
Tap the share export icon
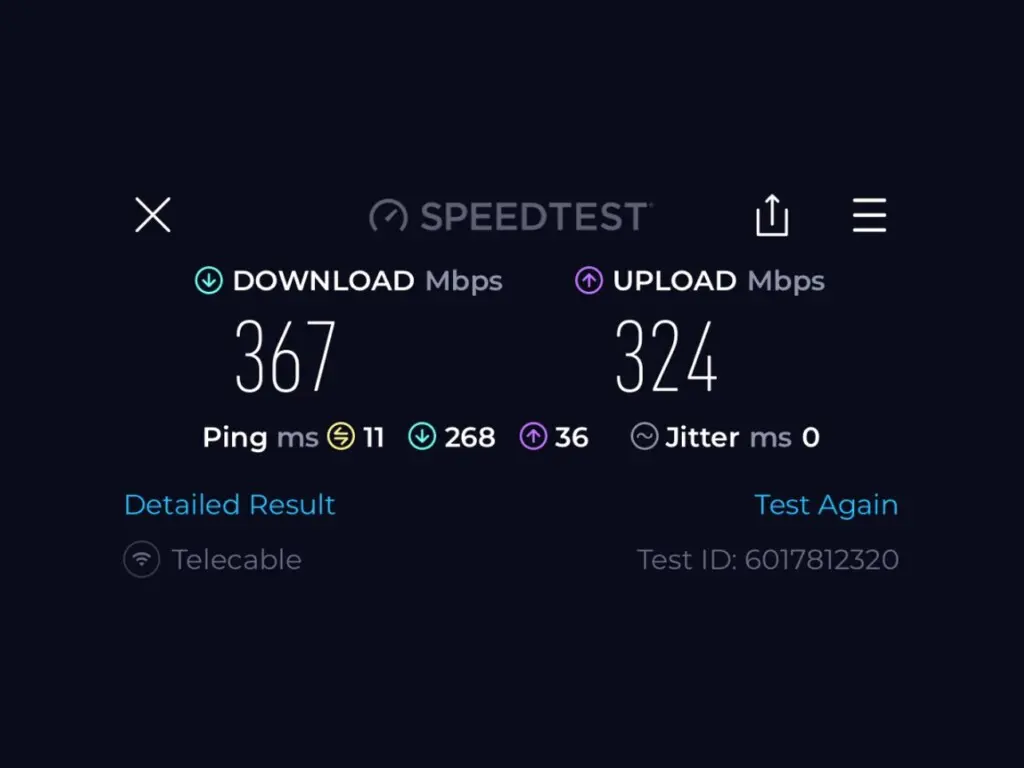click(772, 216)
